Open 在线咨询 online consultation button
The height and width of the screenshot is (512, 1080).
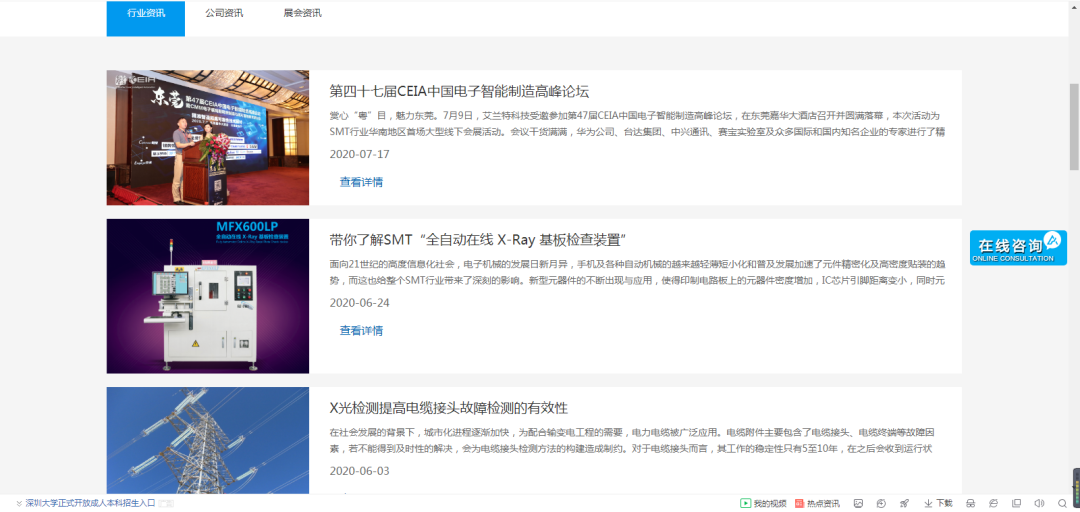point(1018,247)
